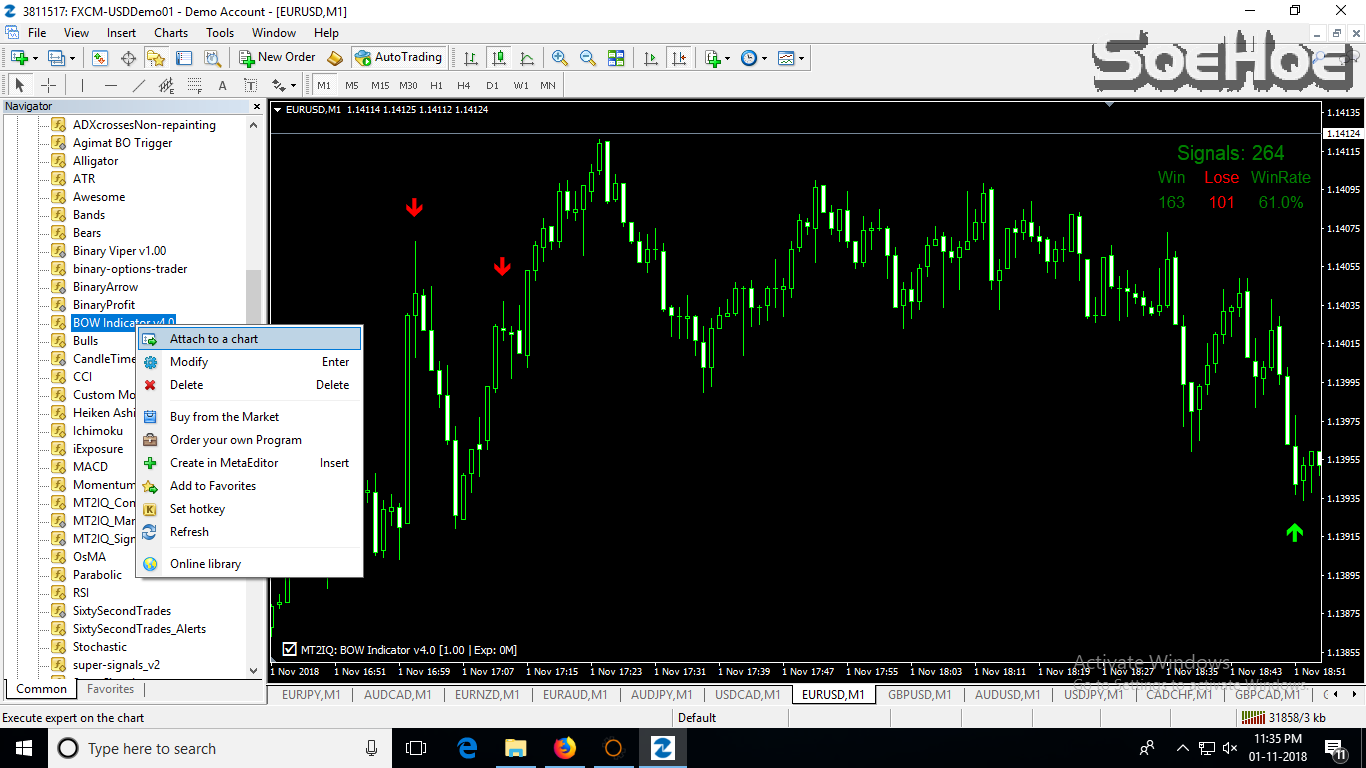Select the M15 timeframe
The height and width of the screenshot is (768, 1366).
[x=378, y=85]
